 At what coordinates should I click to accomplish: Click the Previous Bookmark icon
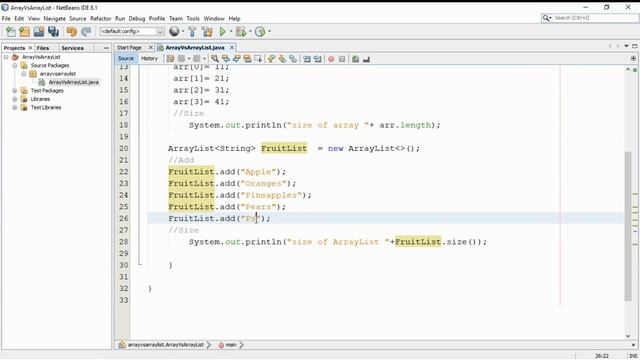click(271, 59)
